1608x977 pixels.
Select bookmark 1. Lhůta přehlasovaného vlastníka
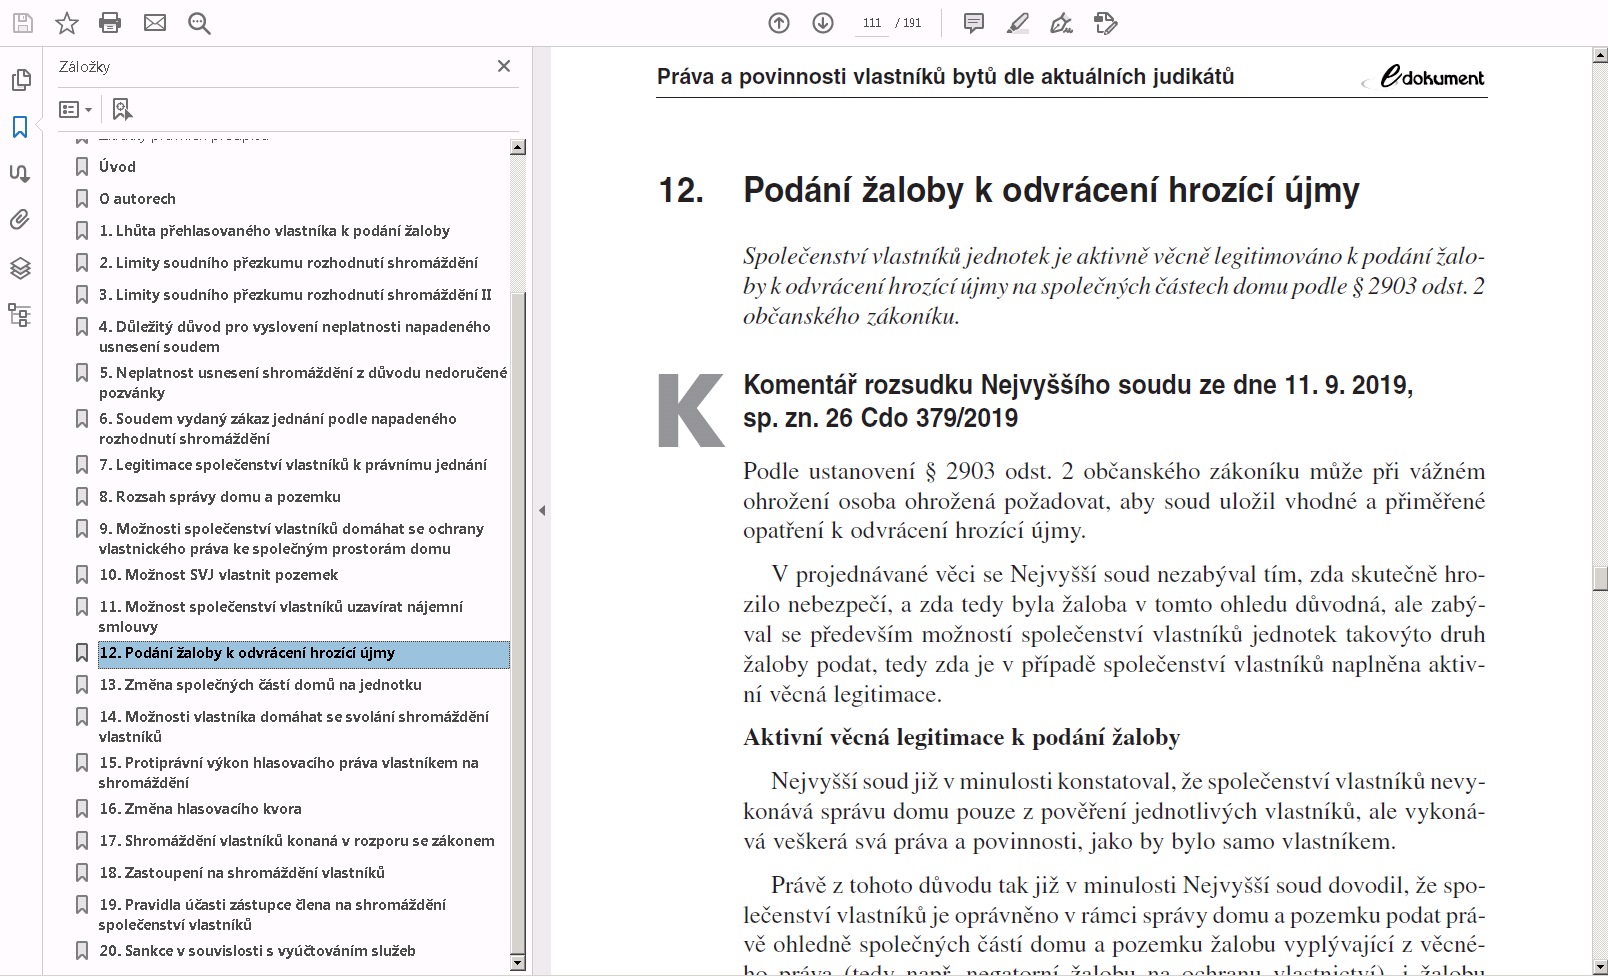click(x=274, y=231)
